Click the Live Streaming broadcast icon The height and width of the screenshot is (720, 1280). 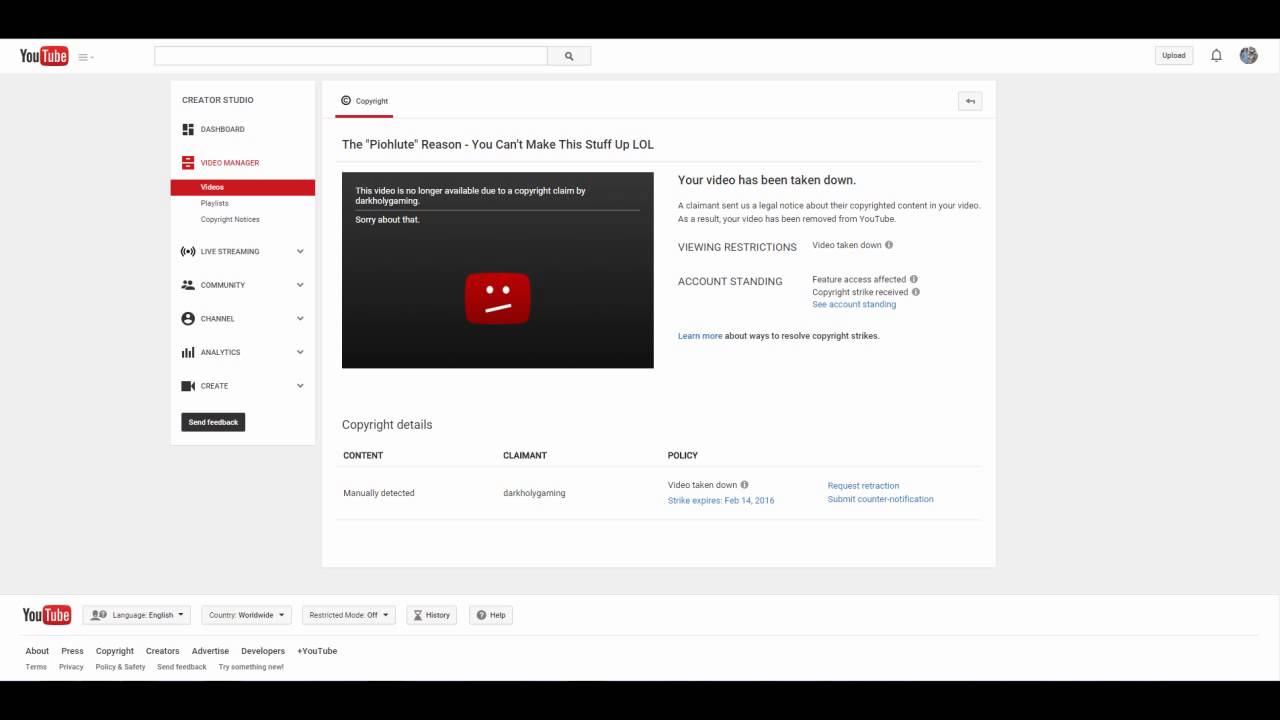click(188, 252)
